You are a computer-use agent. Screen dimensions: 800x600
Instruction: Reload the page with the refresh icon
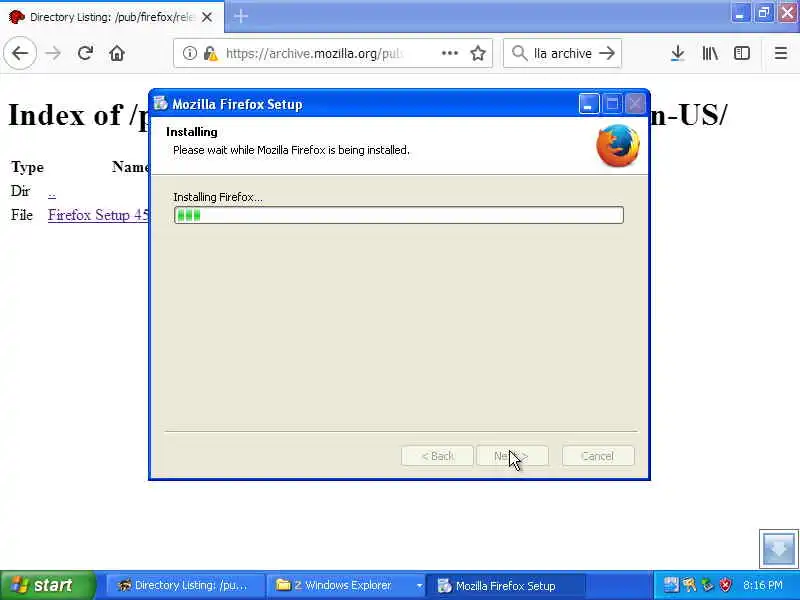(x=85, y=53)
